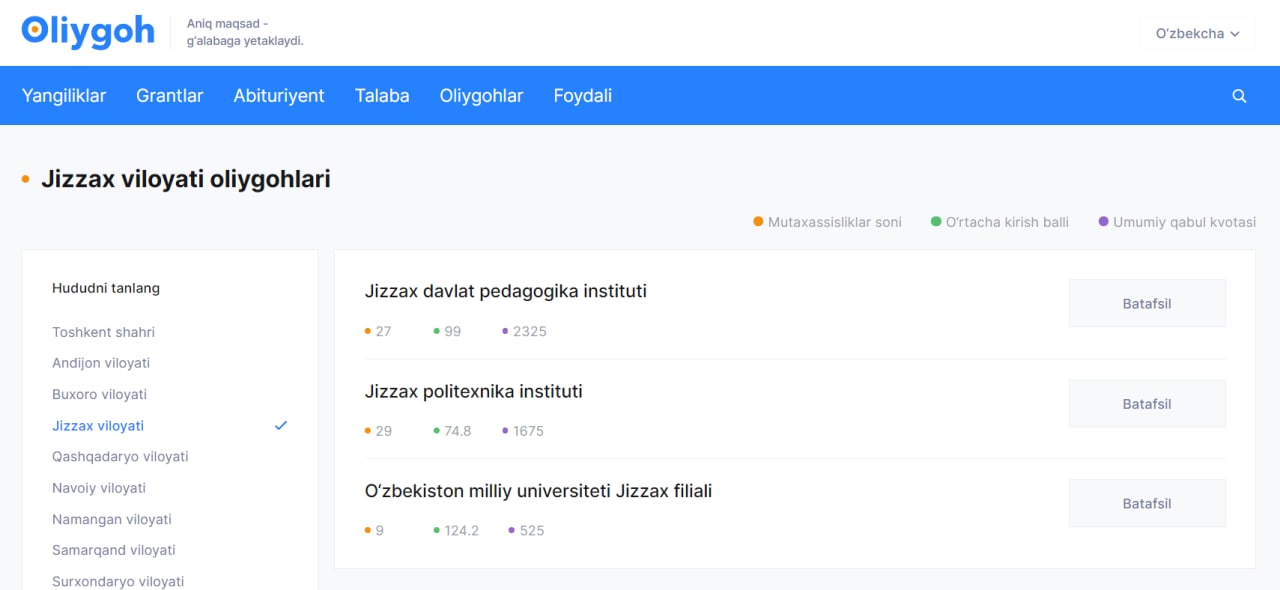Click the Oliygoh logo
Image resolution: width=1280 pixels, height=590 pixels.
(x=88, y=32)
